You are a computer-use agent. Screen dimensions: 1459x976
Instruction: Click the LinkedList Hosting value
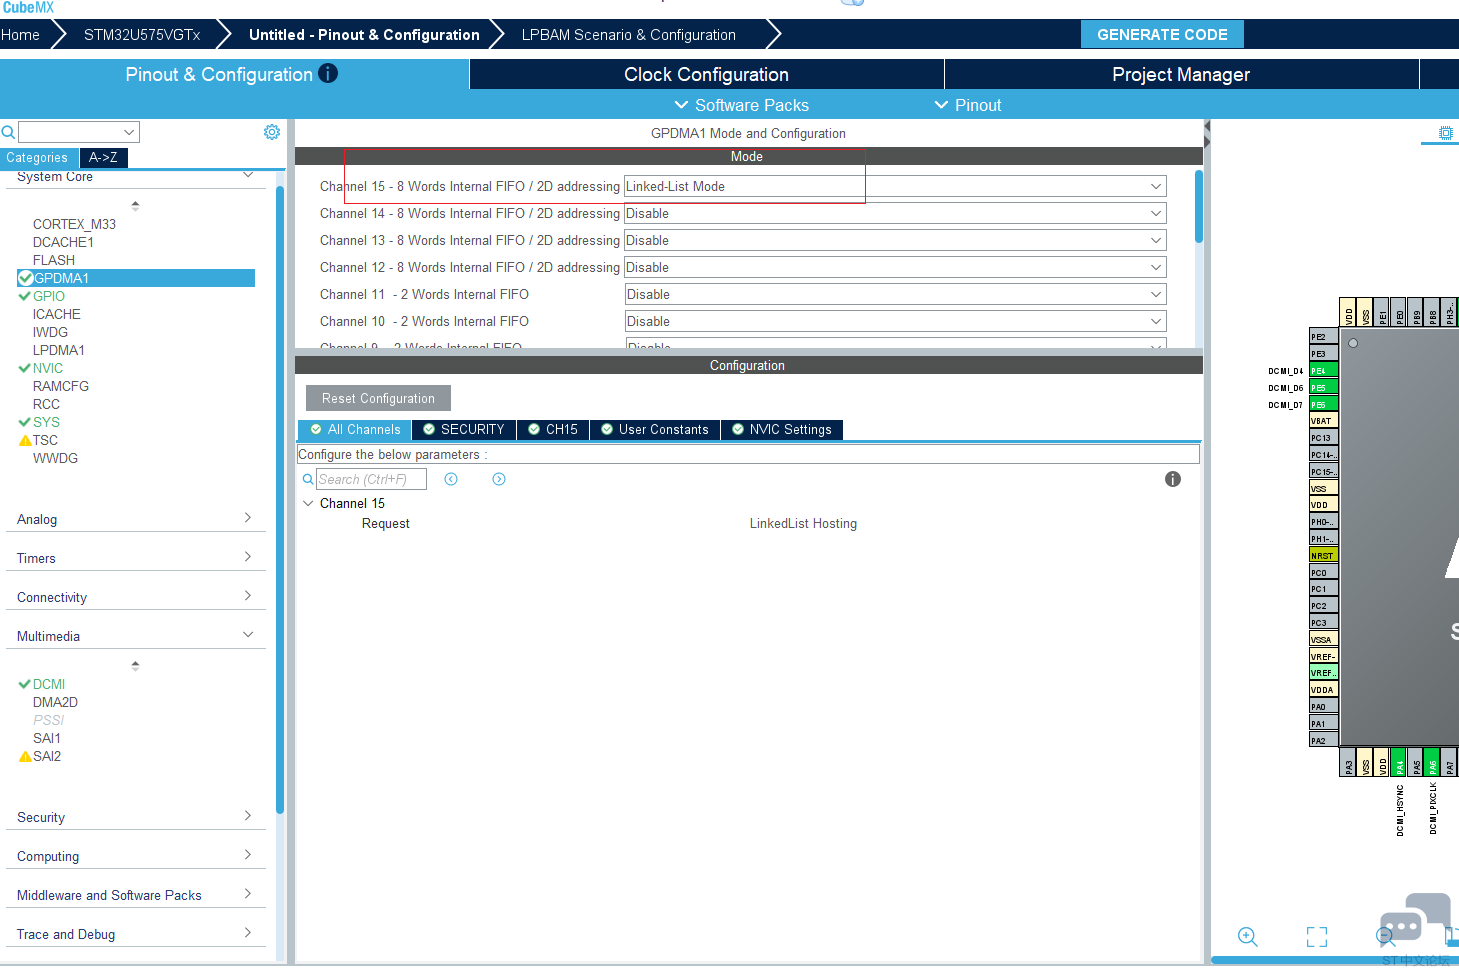(x=803, y=523)
